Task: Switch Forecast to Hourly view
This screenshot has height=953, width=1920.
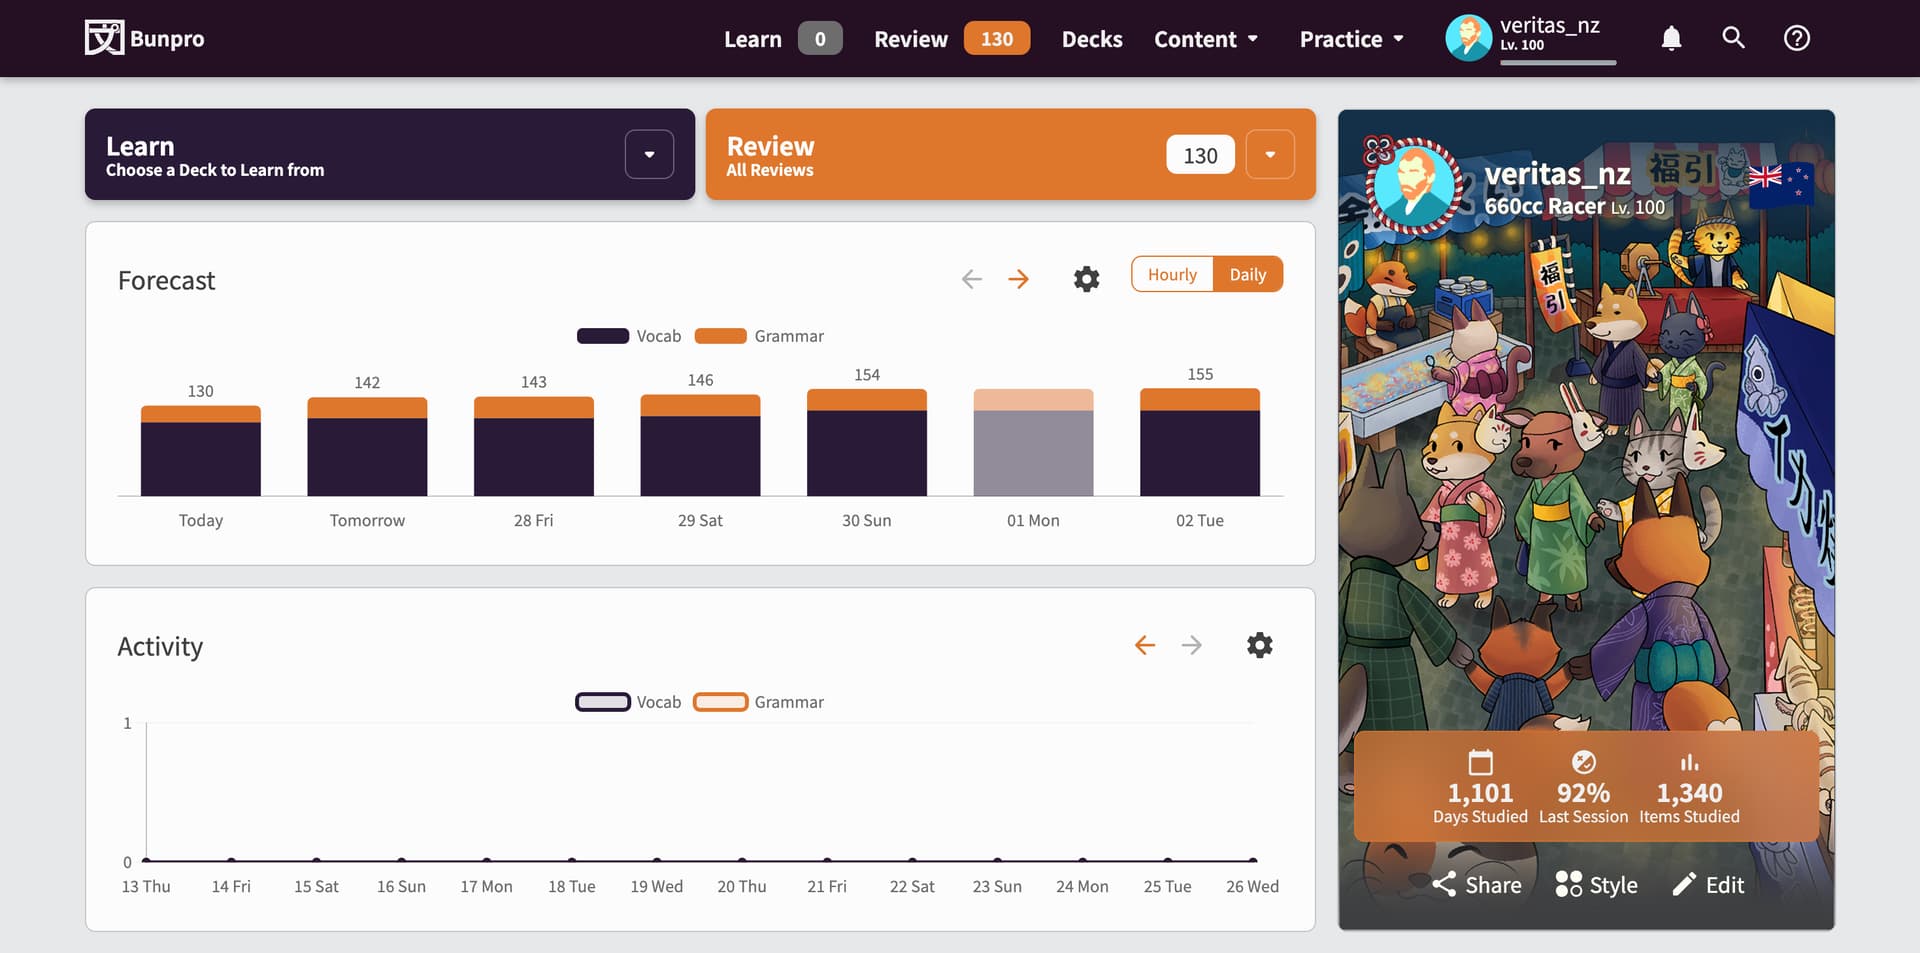Action: coord(1172,274)
